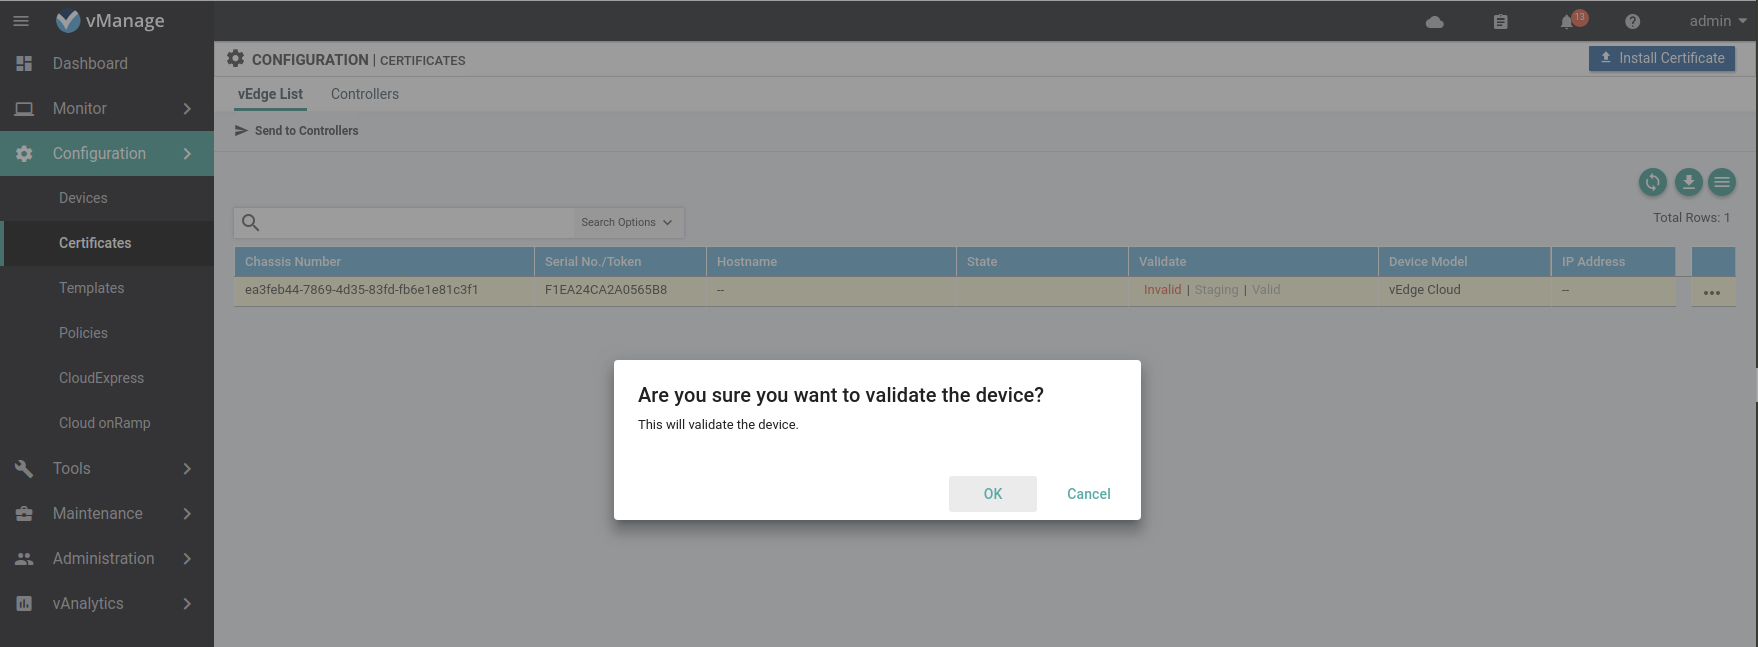The image size is (1758, 647).
Task: Confirm validation with OK button
Action: click(992, 494)
